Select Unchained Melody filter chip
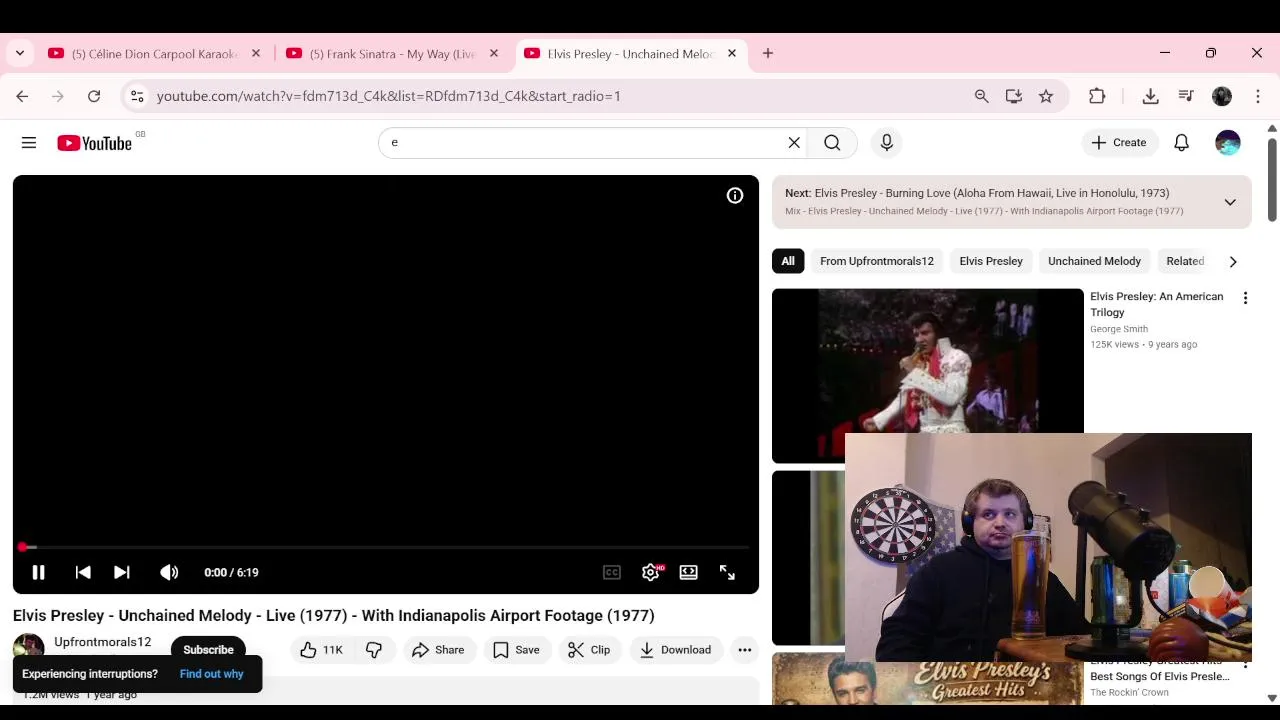Image resolution: width=1280 pixels, height=720 pixels. coord(1094,261)
